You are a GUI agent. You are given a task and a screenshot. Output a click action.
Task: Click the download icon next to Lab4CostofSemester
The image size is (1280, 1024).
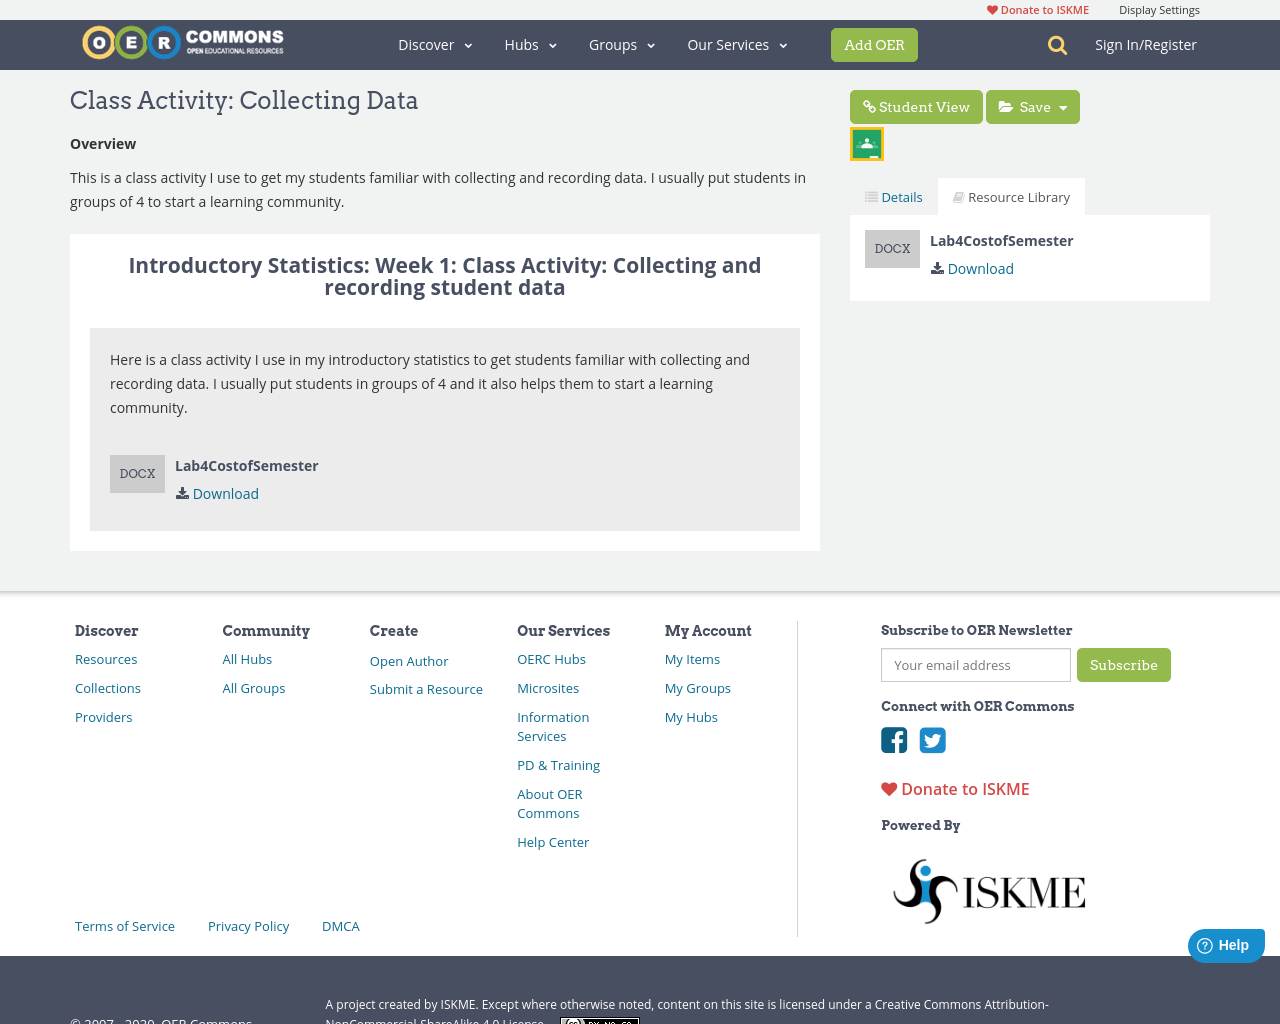pos(936,267)
